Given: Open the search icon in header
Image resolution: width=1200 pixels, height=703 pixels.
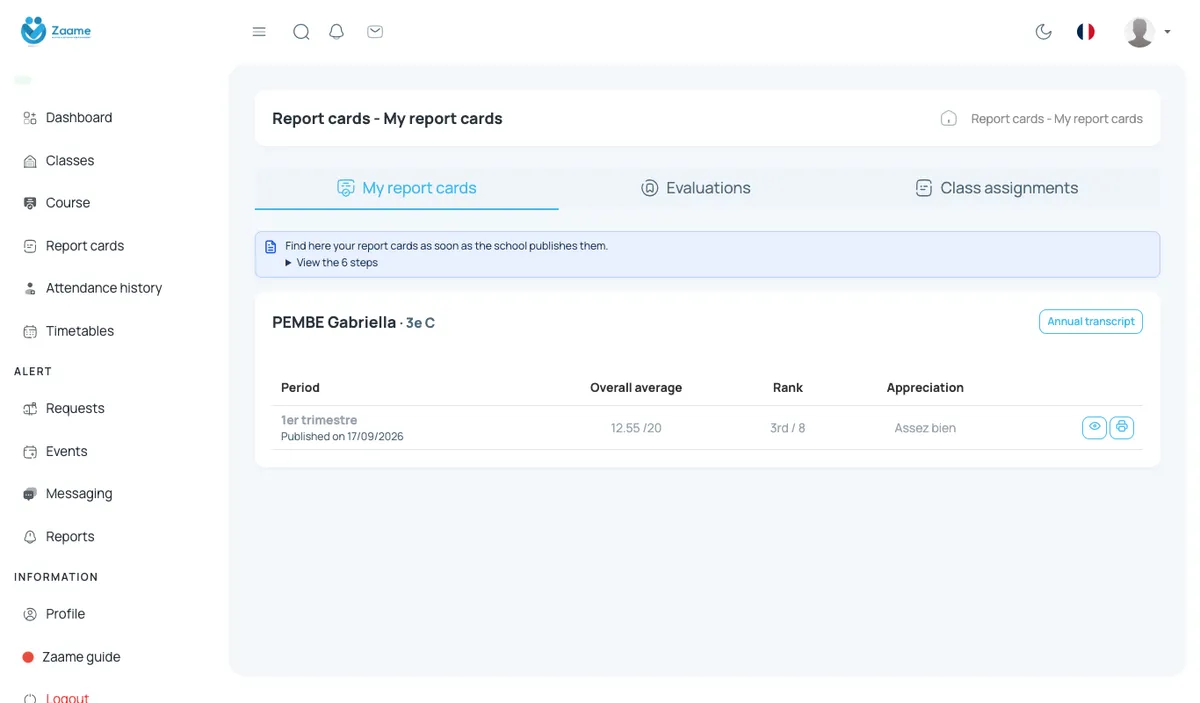Looking at the screenshot, I should 301,32.
